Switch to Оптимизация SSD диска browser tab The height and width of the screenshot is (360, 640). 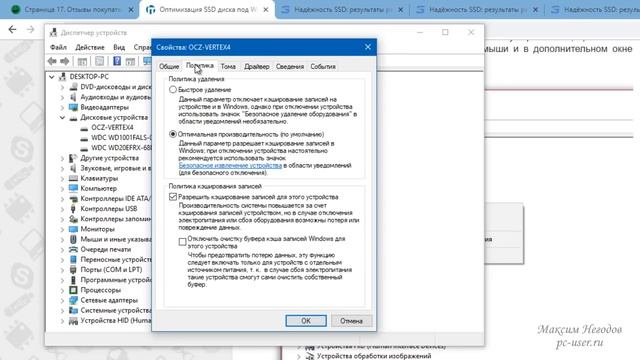(207, 9)
